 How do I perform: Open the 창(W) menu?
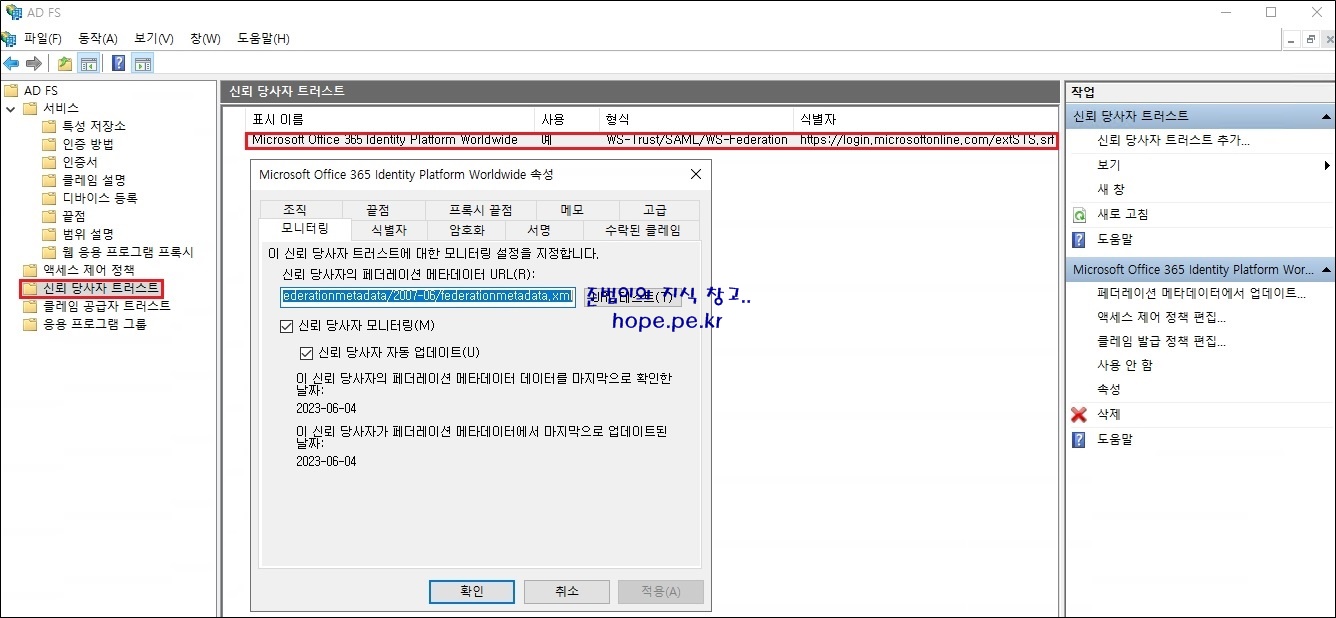tap(205, 38)
